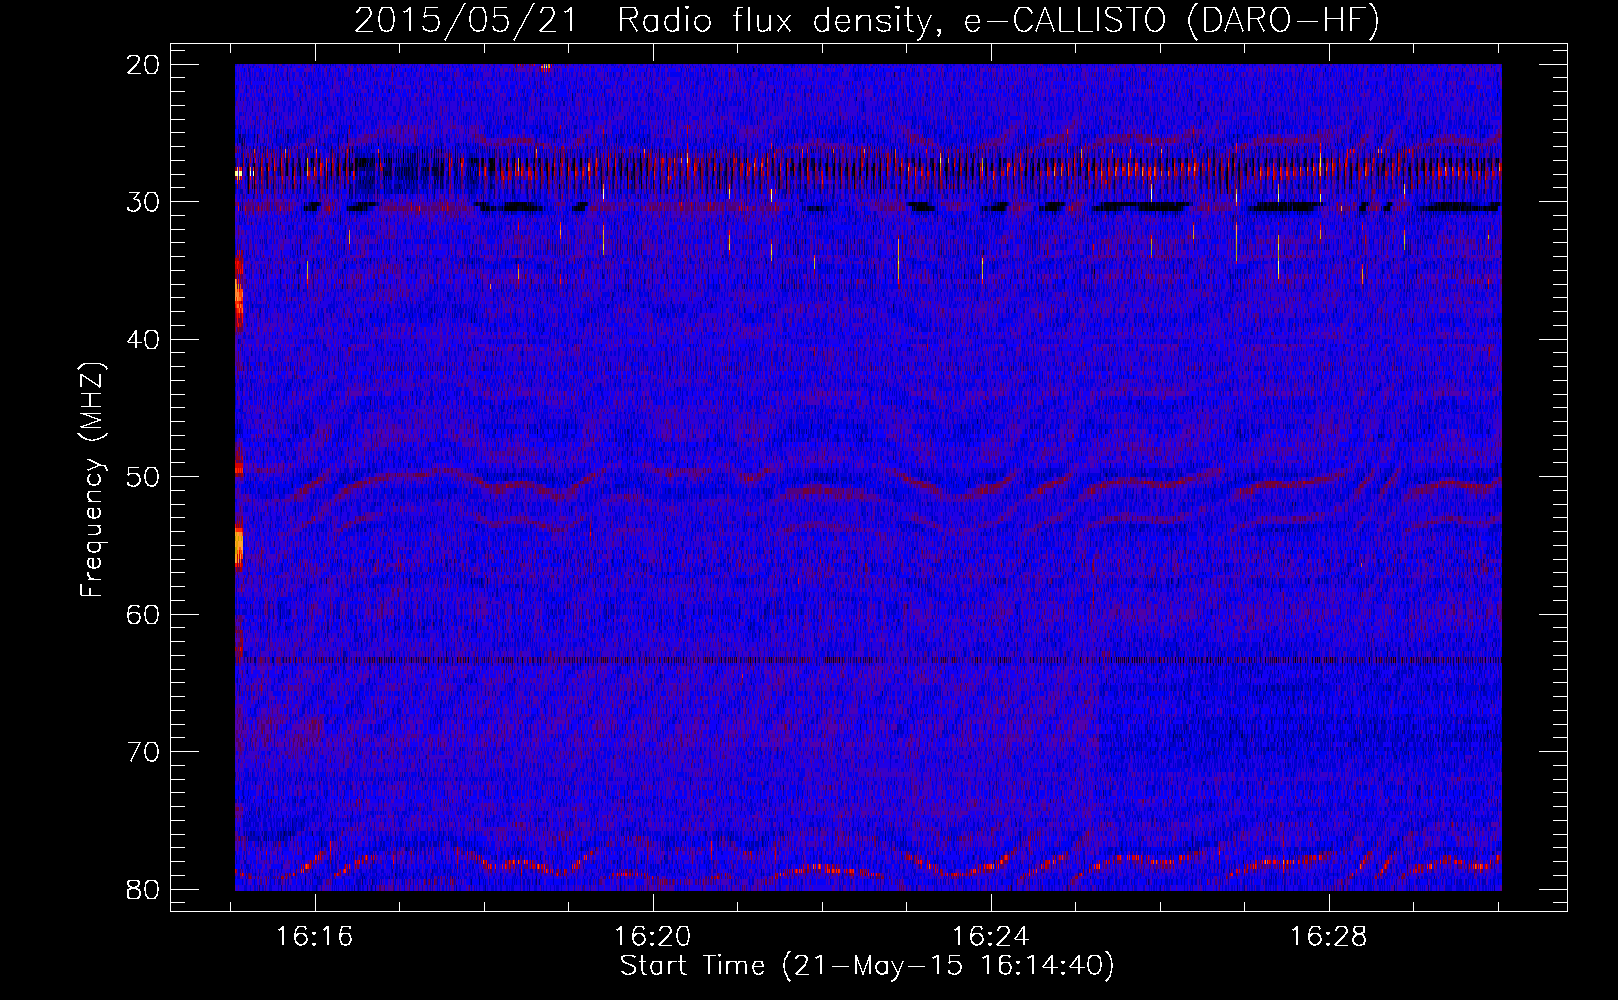The image size is (1618, 1000).
Task: Click the 70 MHz frequency tick label
Action: 144,752
